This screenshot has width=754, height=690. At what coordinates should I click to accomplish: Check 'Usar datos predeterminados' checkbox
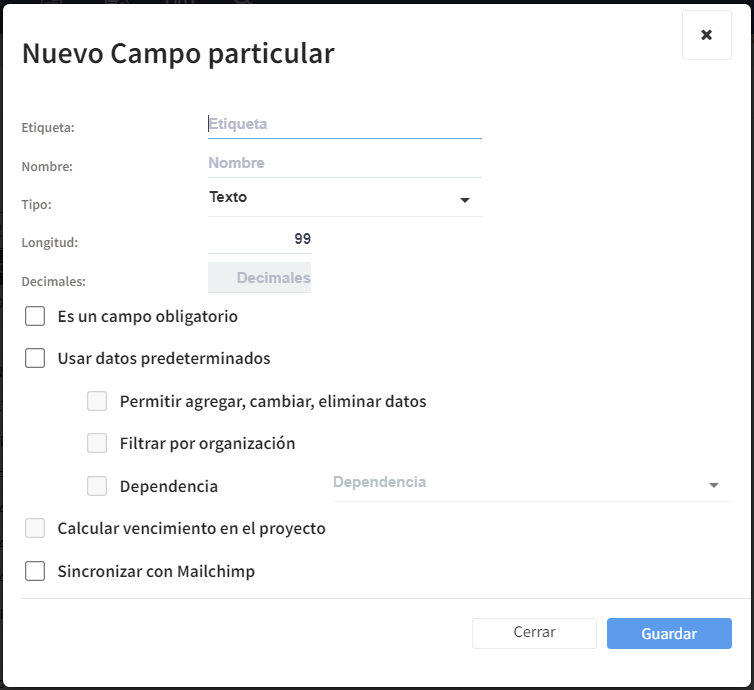[36, 358]
